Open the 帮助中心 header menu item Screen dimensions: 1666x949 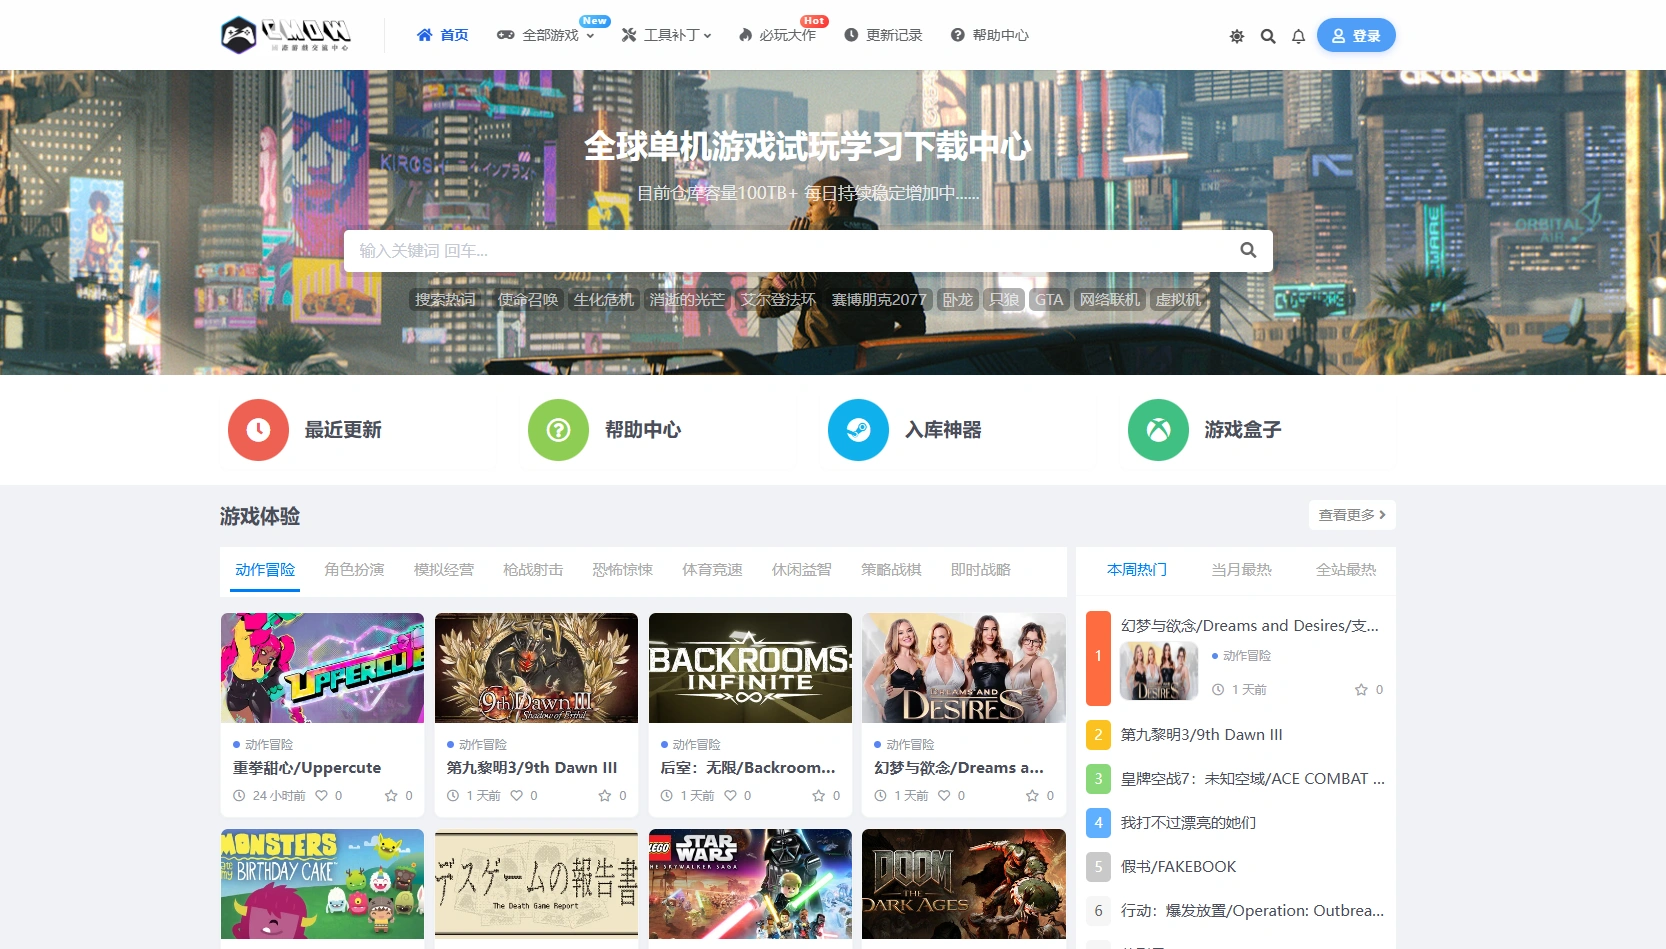[x=989, y=35]
